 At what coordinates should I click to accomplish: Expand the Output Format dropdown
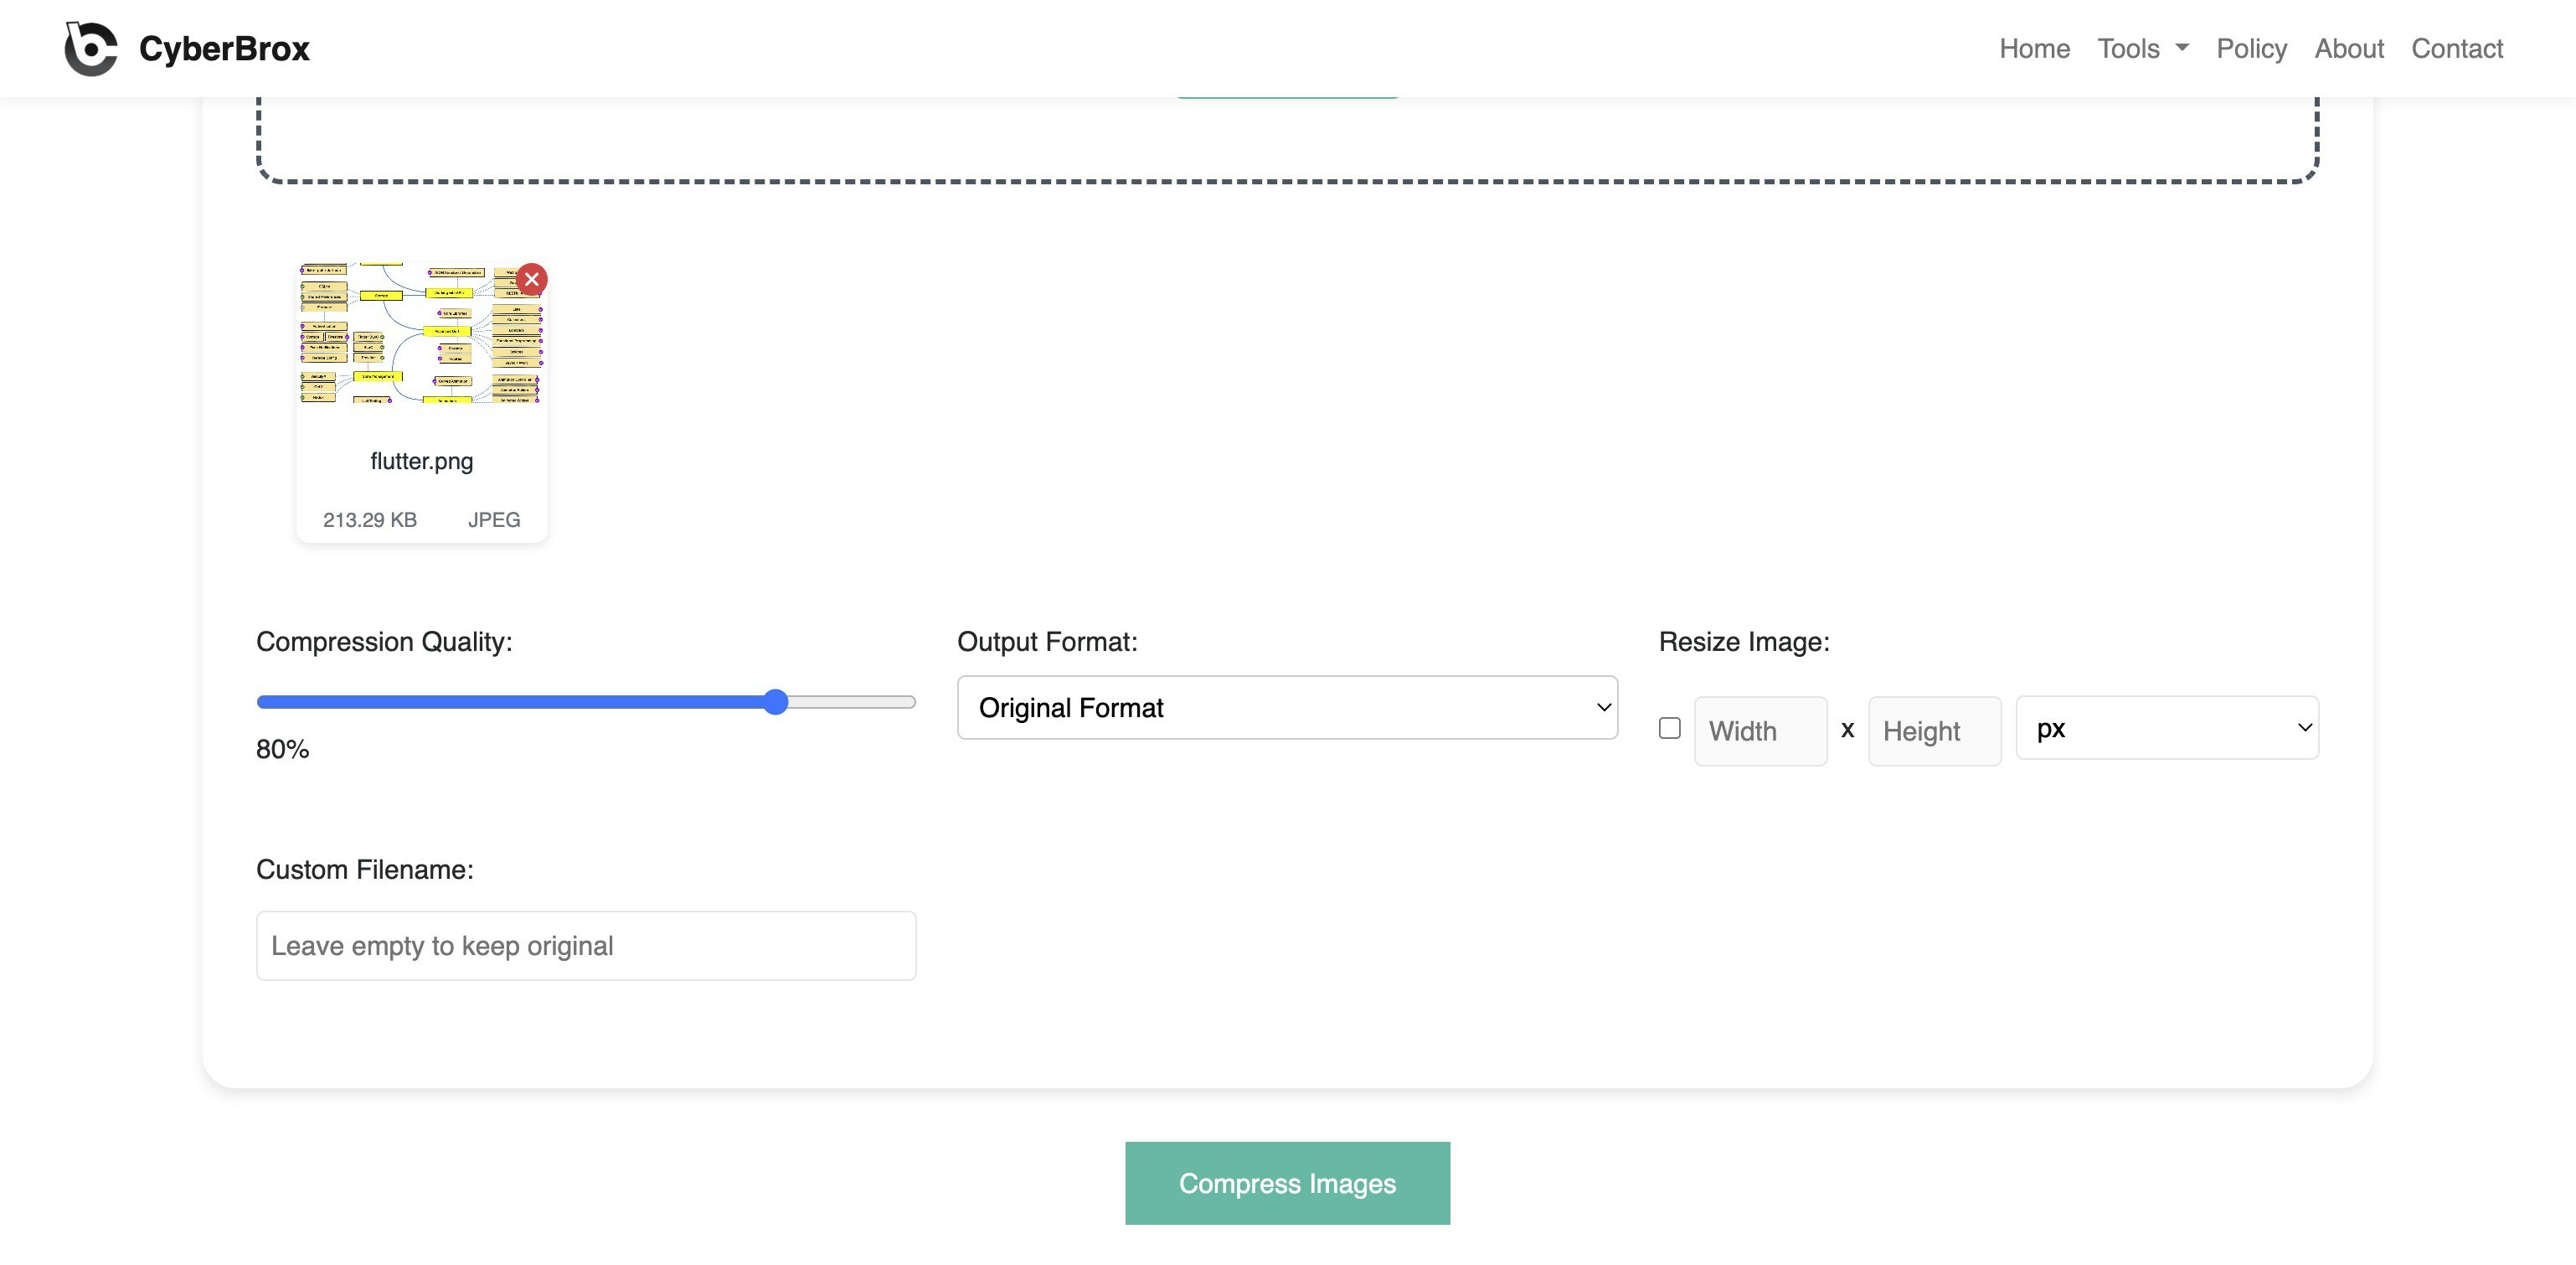pos(1287,707)
